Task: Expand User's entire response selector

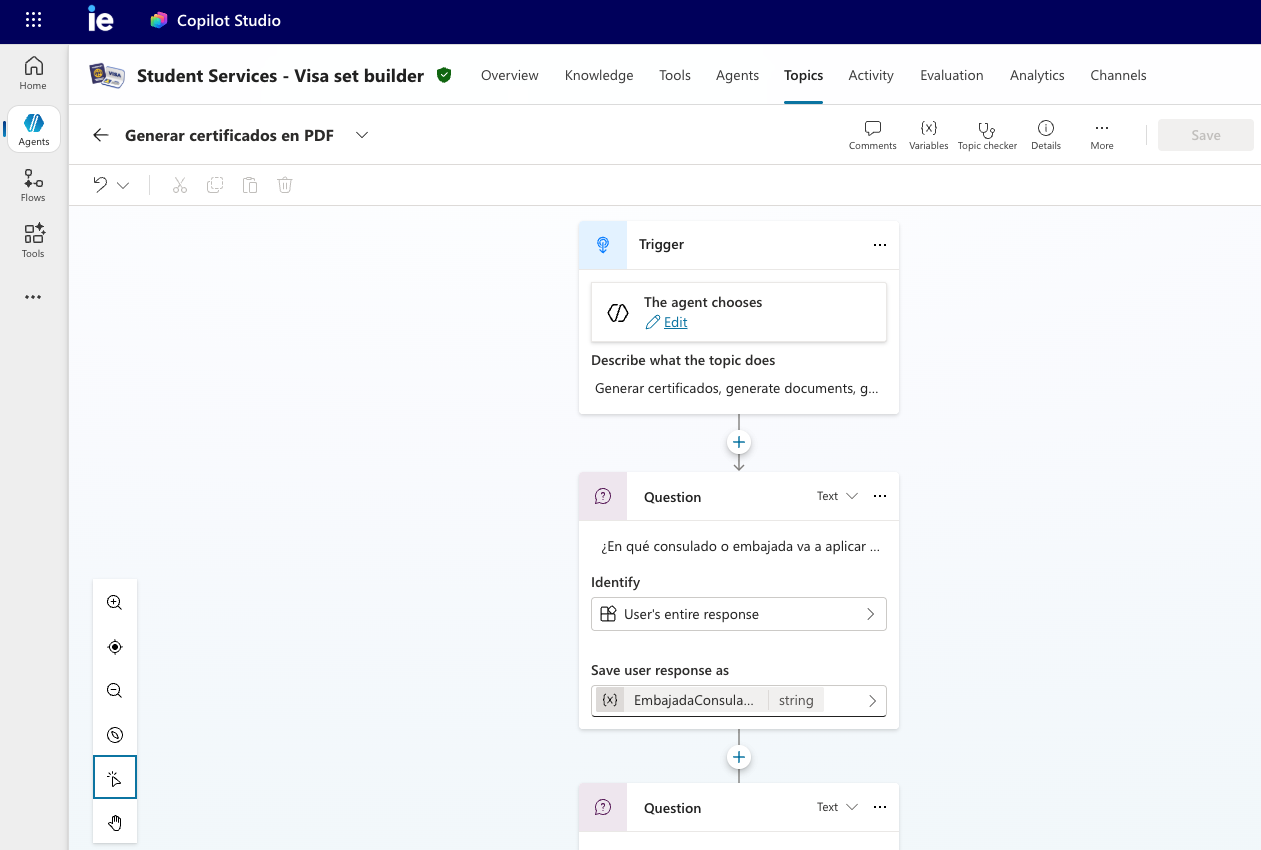Action: [739, 614]
